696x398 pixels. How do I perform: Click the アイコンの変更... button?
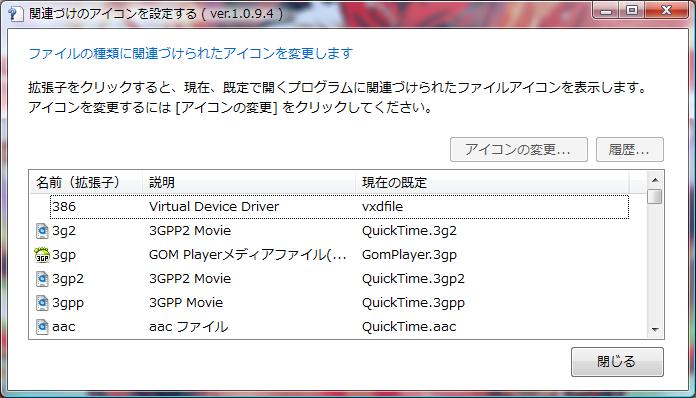click(x=518, y=150)
